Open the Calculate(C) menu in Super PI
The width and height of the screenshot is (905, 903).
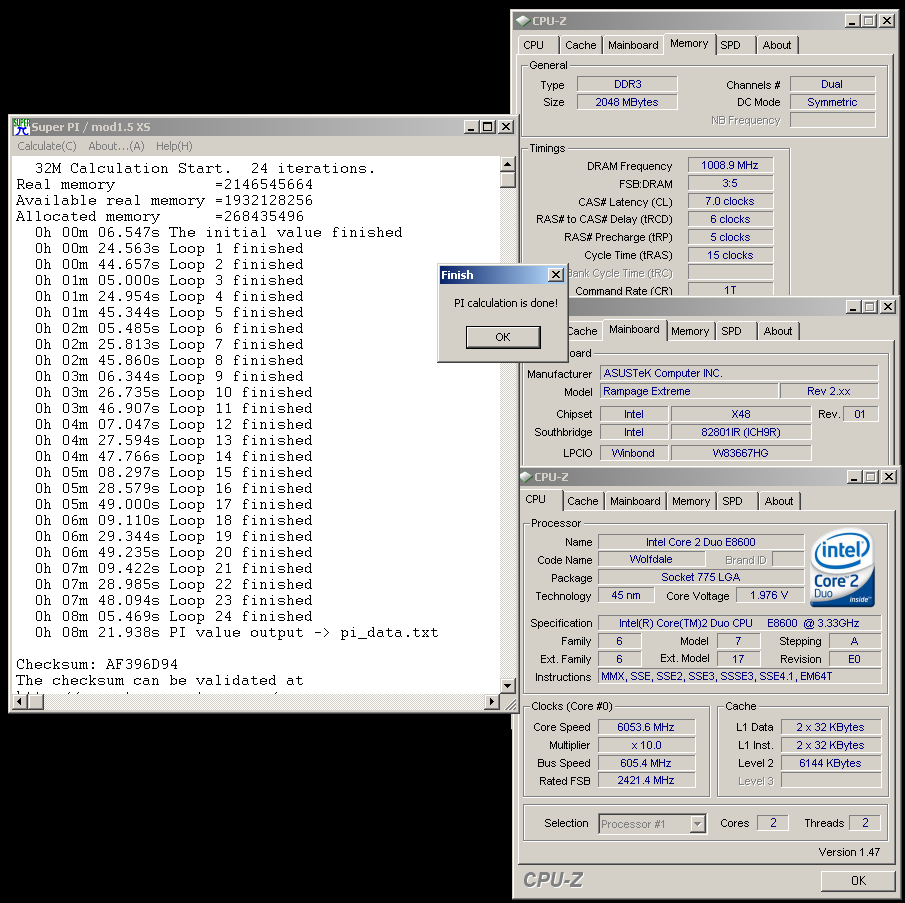(x=47, y=146)
